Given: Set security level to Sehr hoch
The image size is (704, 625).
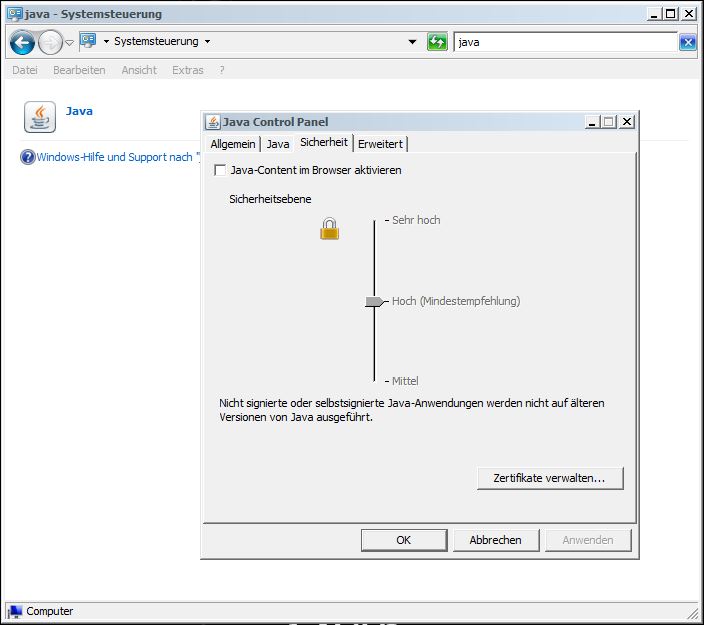Looking at the screenshot, I should click(416, 220).
